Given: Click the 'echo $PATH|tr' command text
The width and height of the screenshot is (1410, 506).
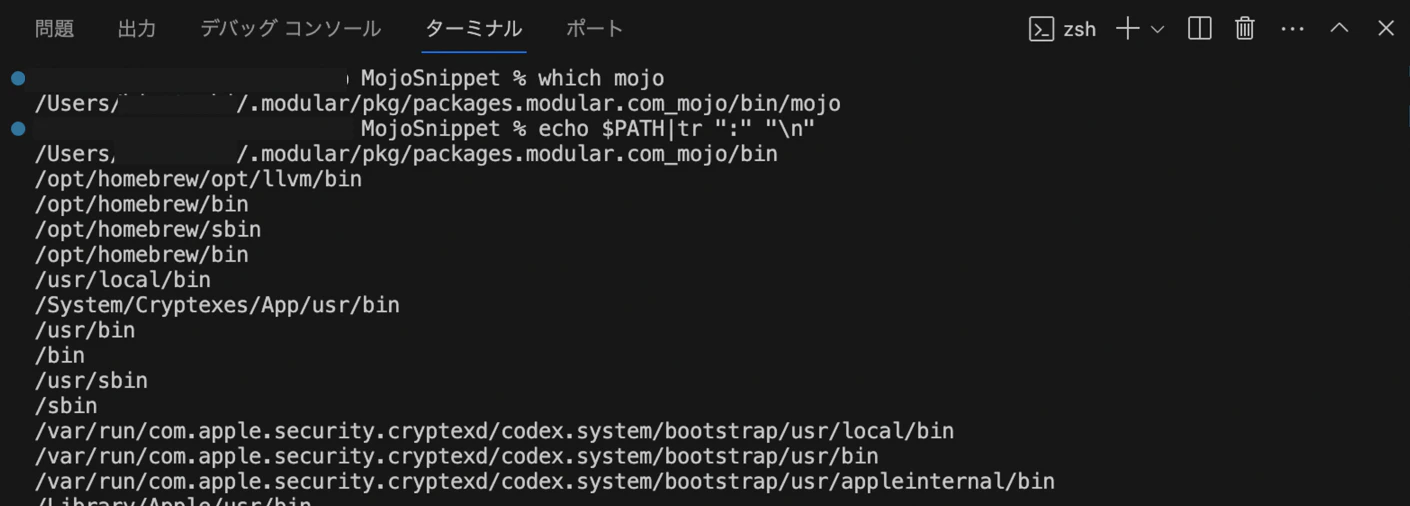Looking at the screenshot, I should pos(677,128).
